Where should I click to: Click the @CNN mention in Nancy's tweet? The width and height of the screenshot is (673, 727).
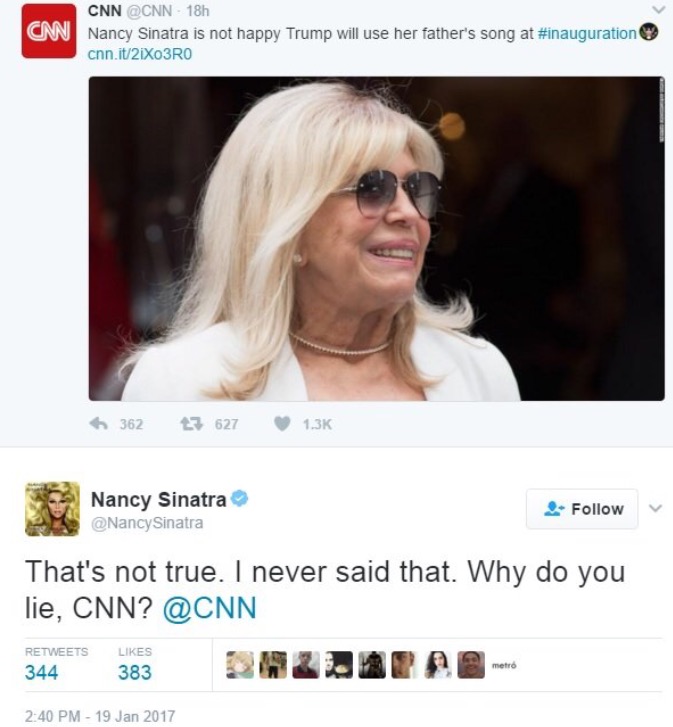[210, 607]
